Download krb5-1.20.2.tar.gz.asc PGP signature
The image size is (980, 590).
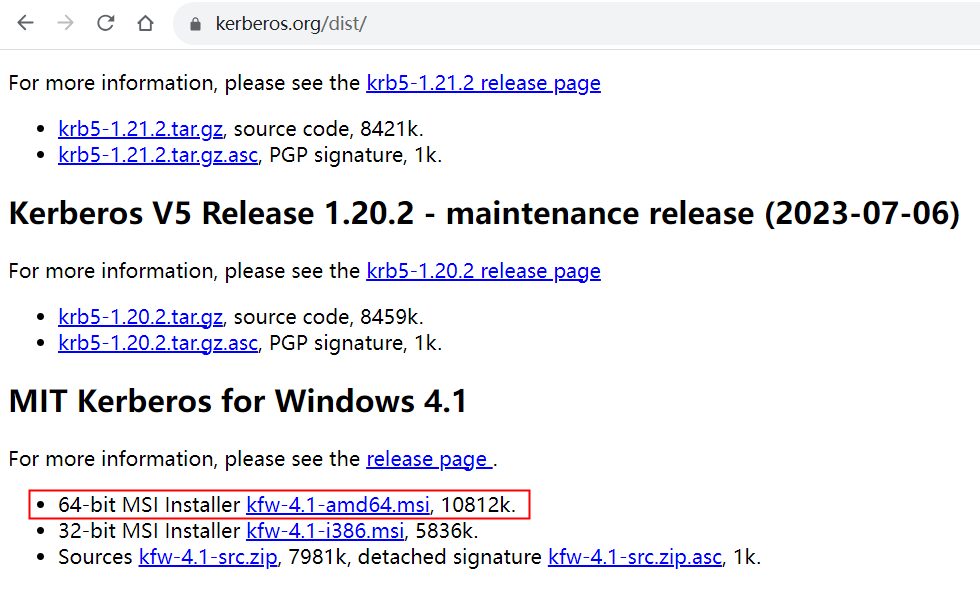point(158,343)
